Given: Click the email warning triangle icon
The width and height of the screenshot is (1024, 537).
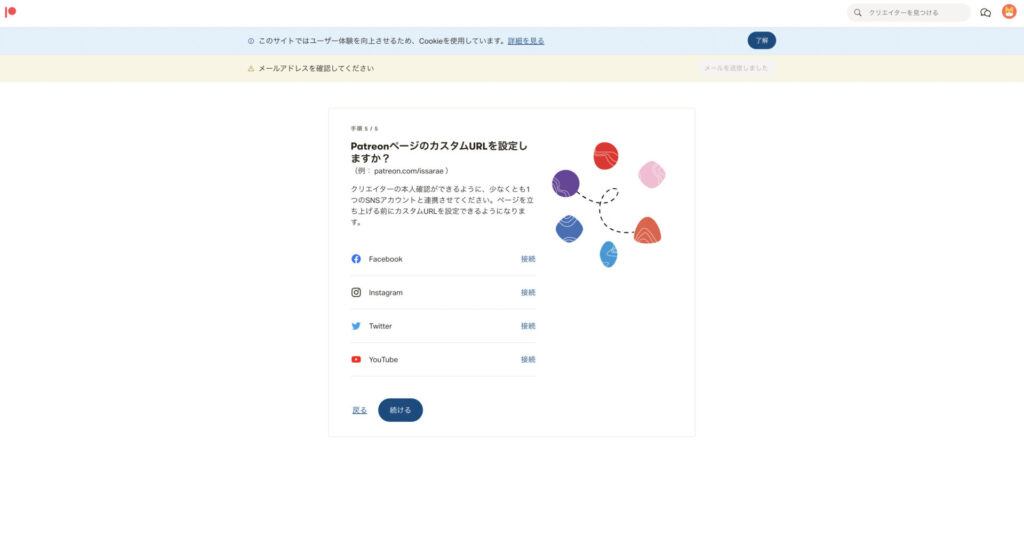Looking at the screenshot, I should tap(251, 68).
